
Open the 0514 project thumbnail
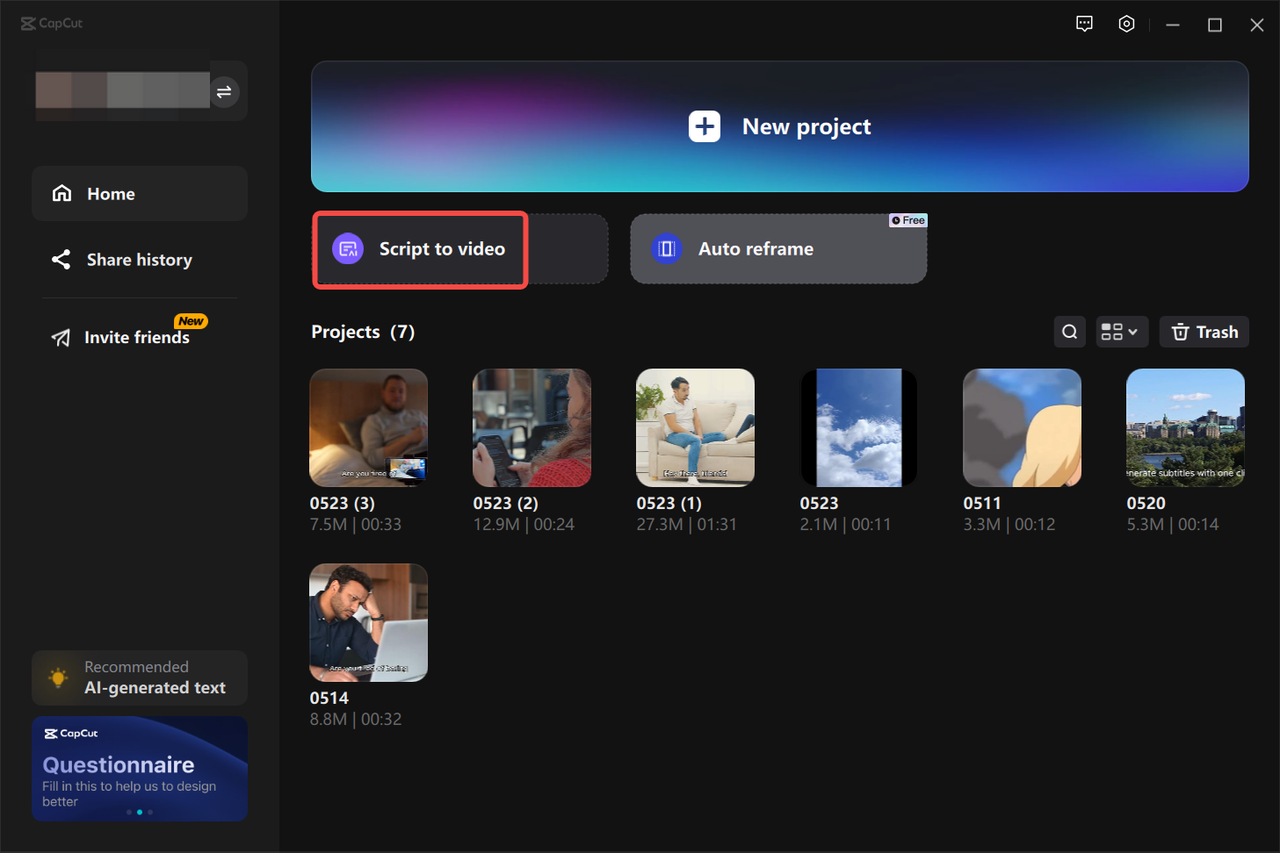pos(368,622)
